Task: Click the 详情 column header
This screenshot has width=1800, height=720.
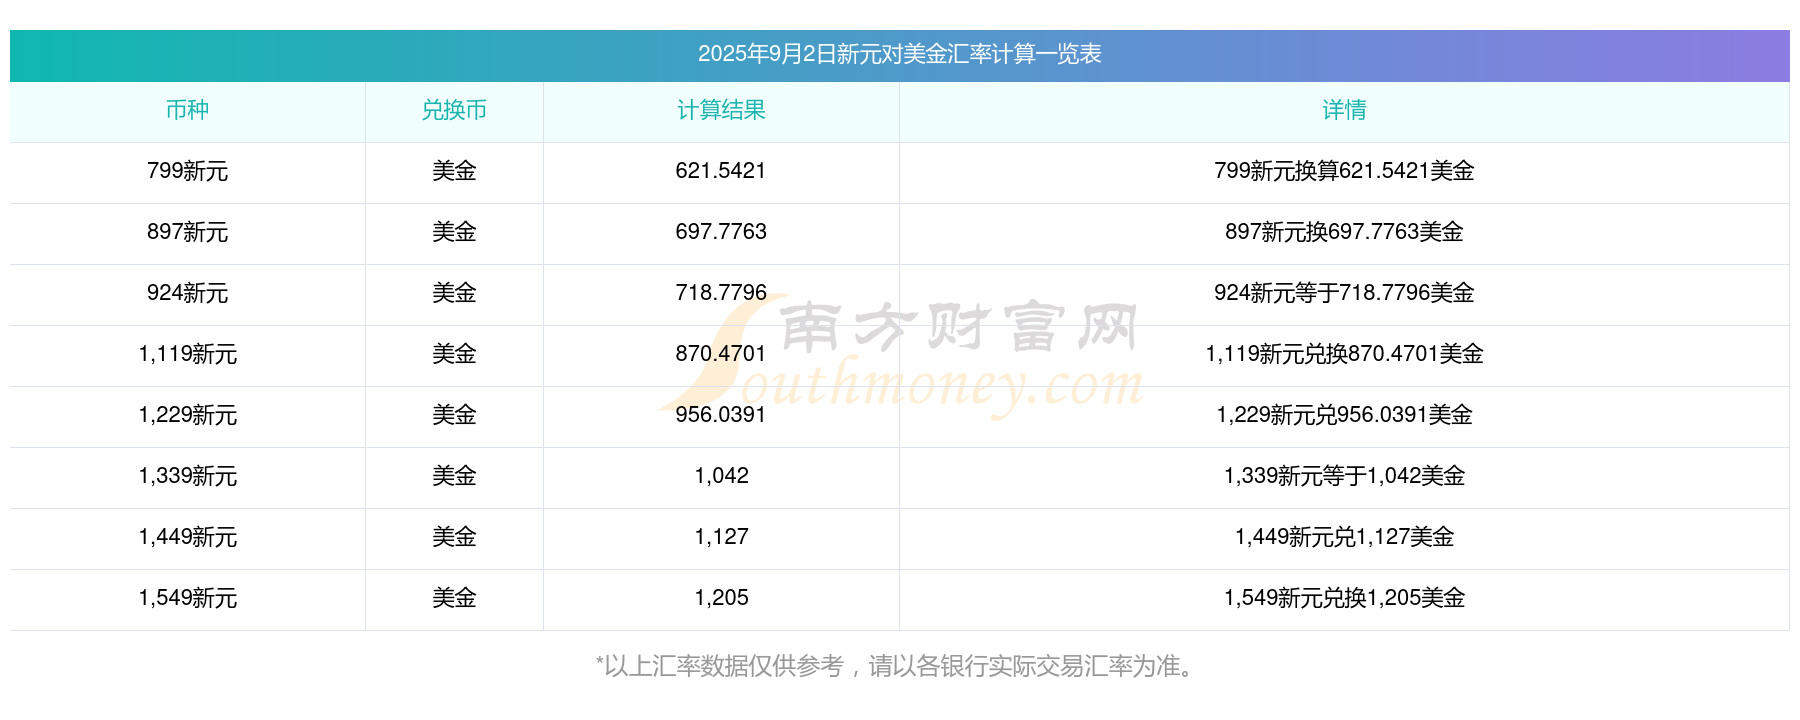Action: coord(1344,110)
